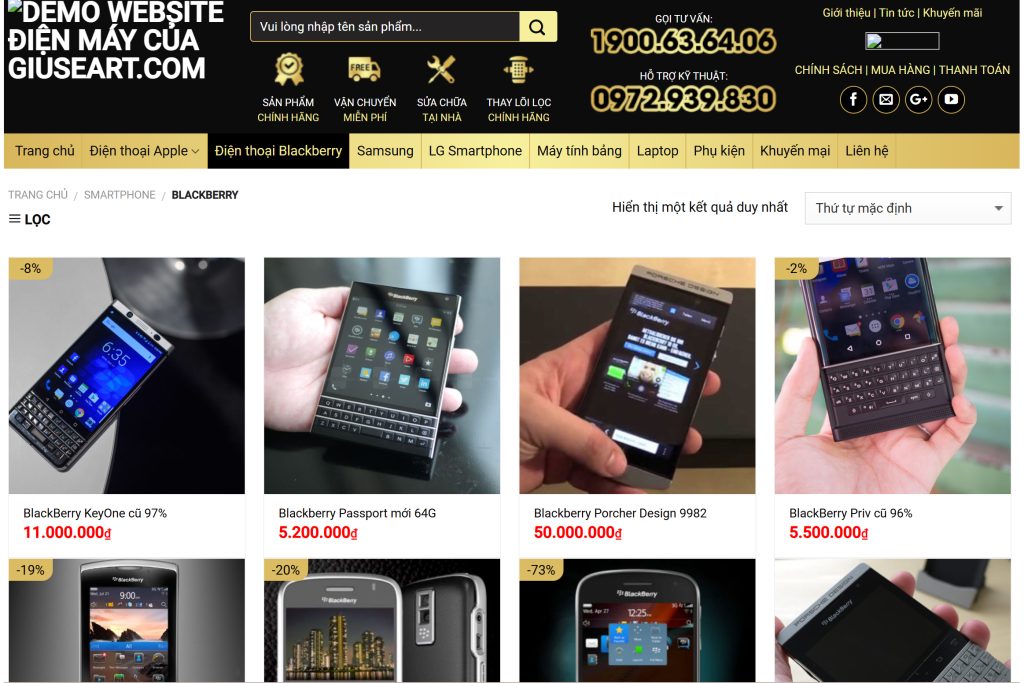Screen dimensions: 1024x683
Task: Open the Lọc filter panel
Action: (29, 219)
